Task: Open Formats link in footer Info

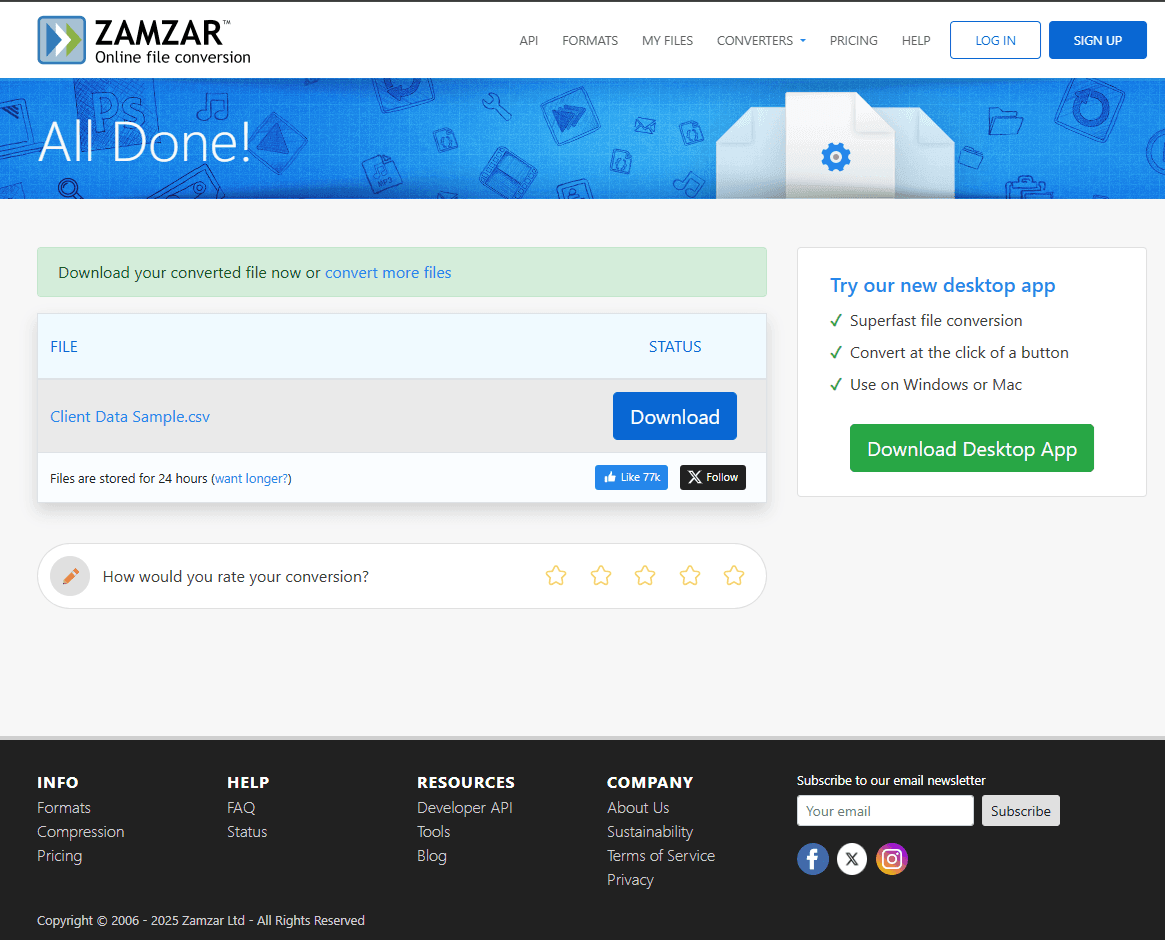Action: (64, 808)
